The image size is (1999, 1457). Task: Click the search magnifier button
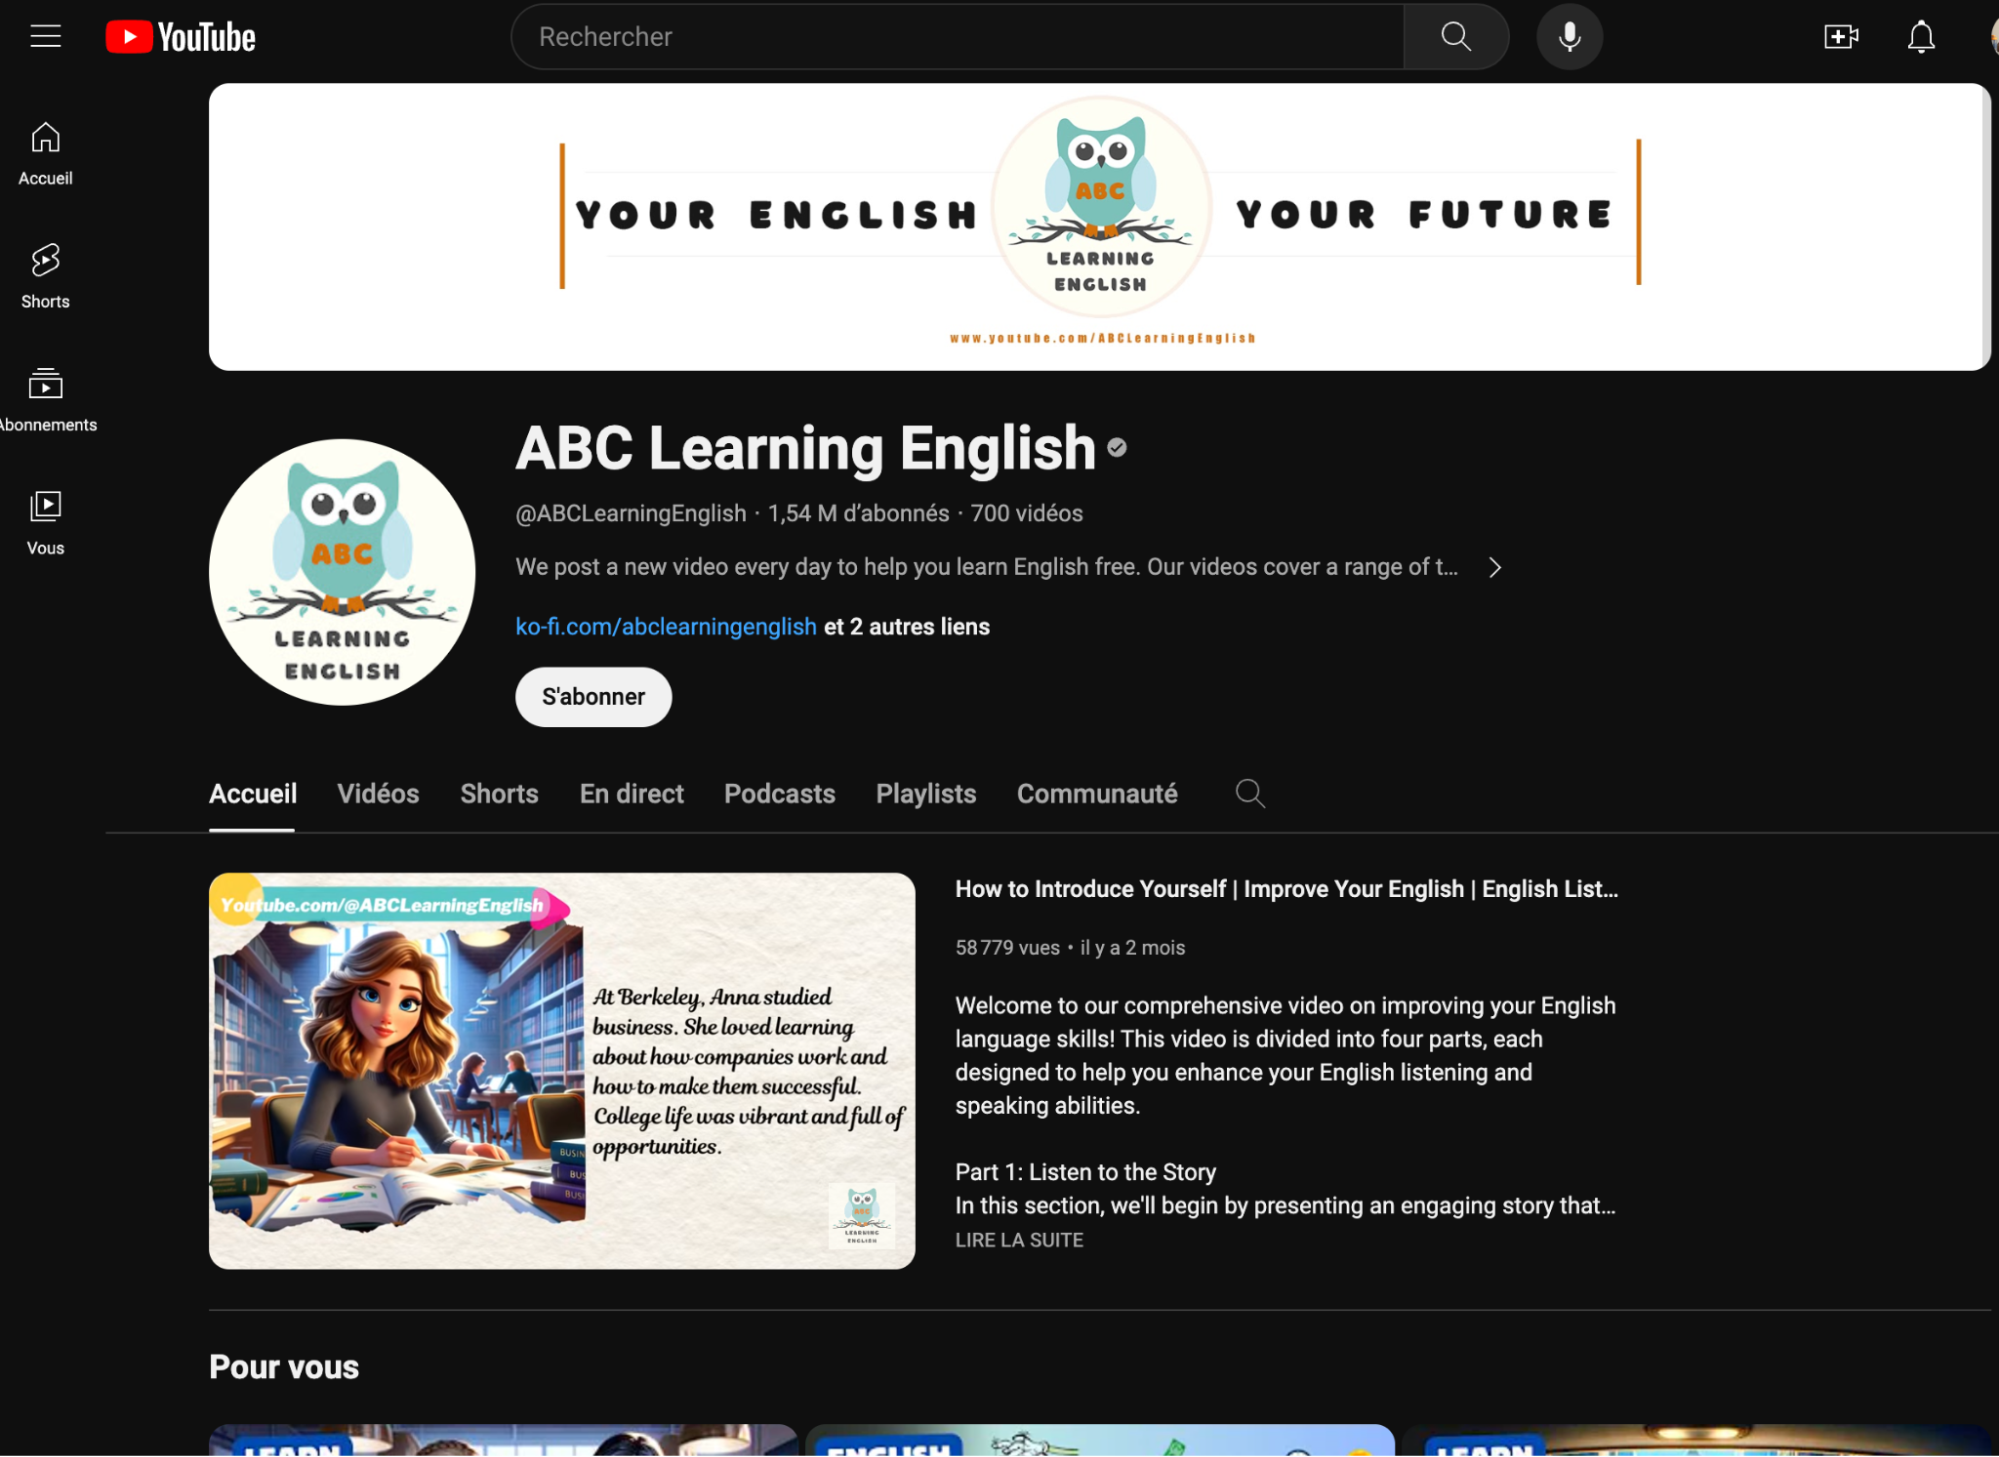[x=1455, y=37]
